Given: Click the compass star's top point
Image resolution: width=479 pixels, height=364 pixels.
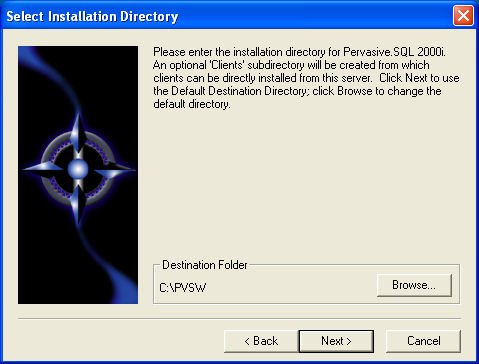Looking at the screenshot, I should tap(78, 132).
